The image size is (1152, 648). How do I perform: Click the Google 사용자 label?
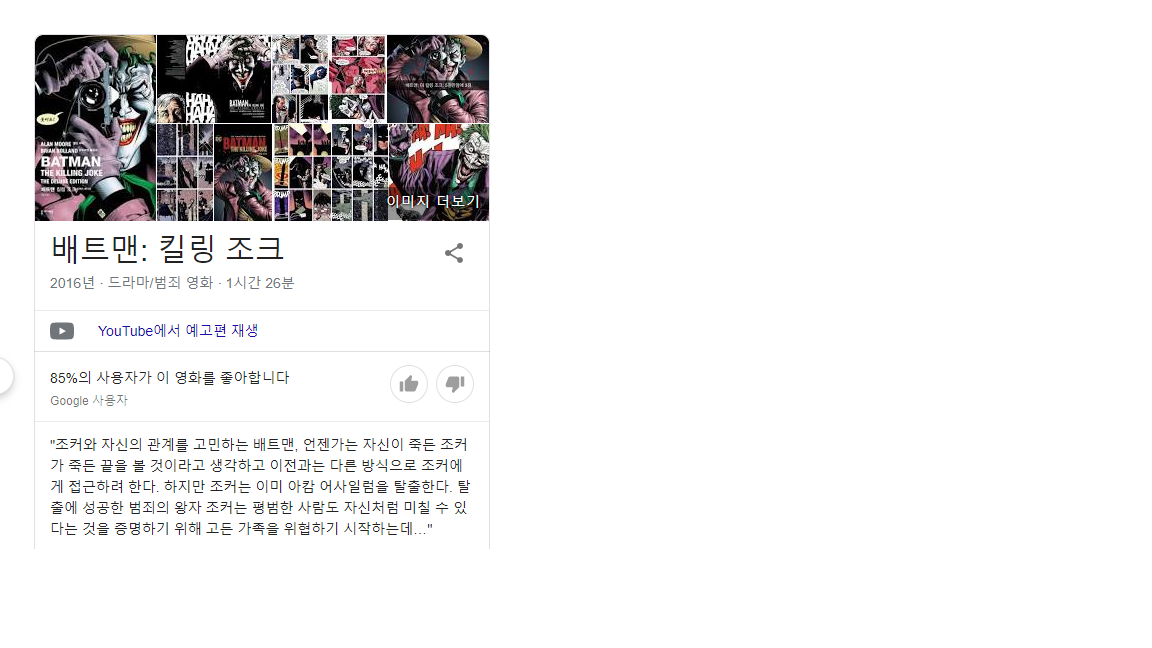[x=89, y=400]
